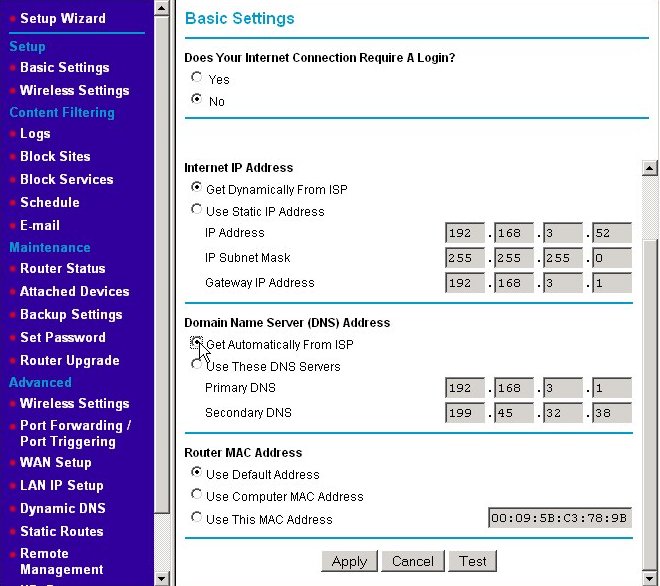Open the Attached Devices page
This screenshot has width=660, height=586.
pyautogui.click(x=75, y=291)
